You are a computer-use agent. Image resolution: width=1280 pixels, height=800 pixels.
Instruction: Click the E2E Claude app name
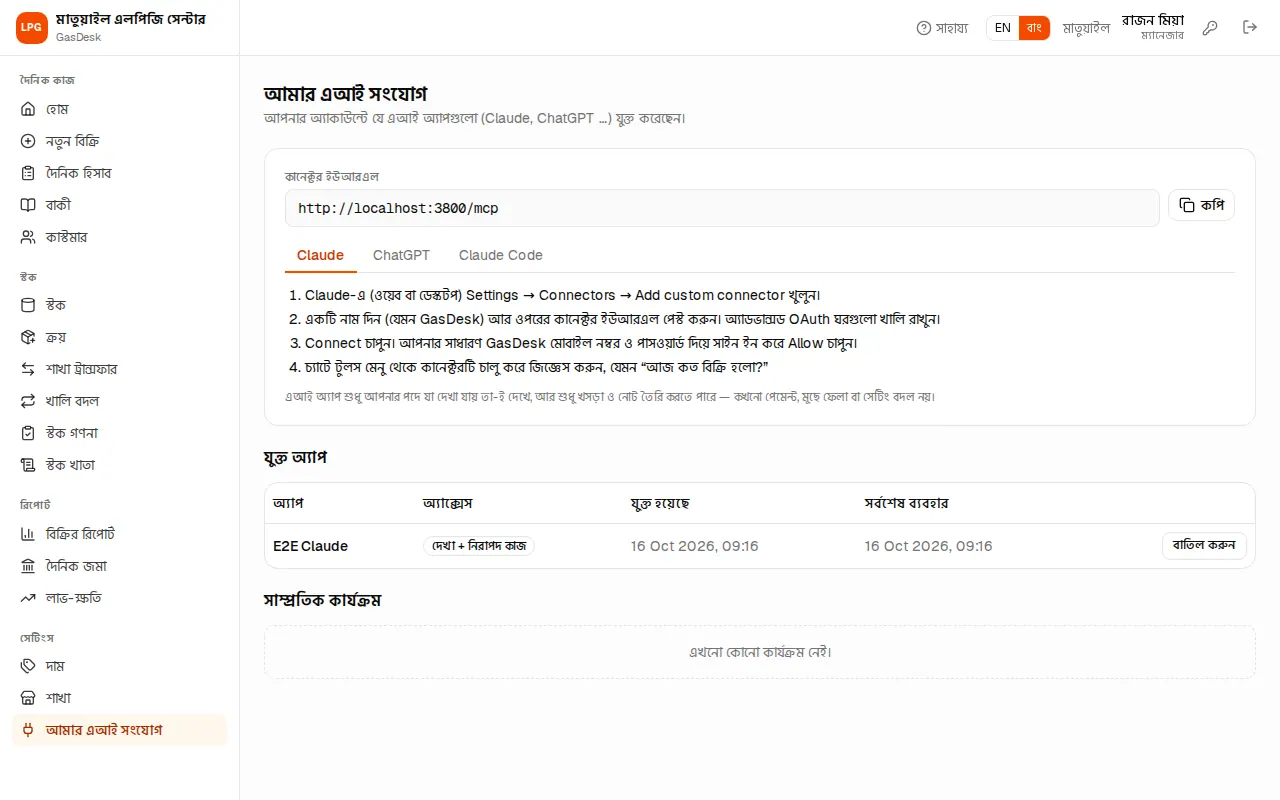pos(311,546)
